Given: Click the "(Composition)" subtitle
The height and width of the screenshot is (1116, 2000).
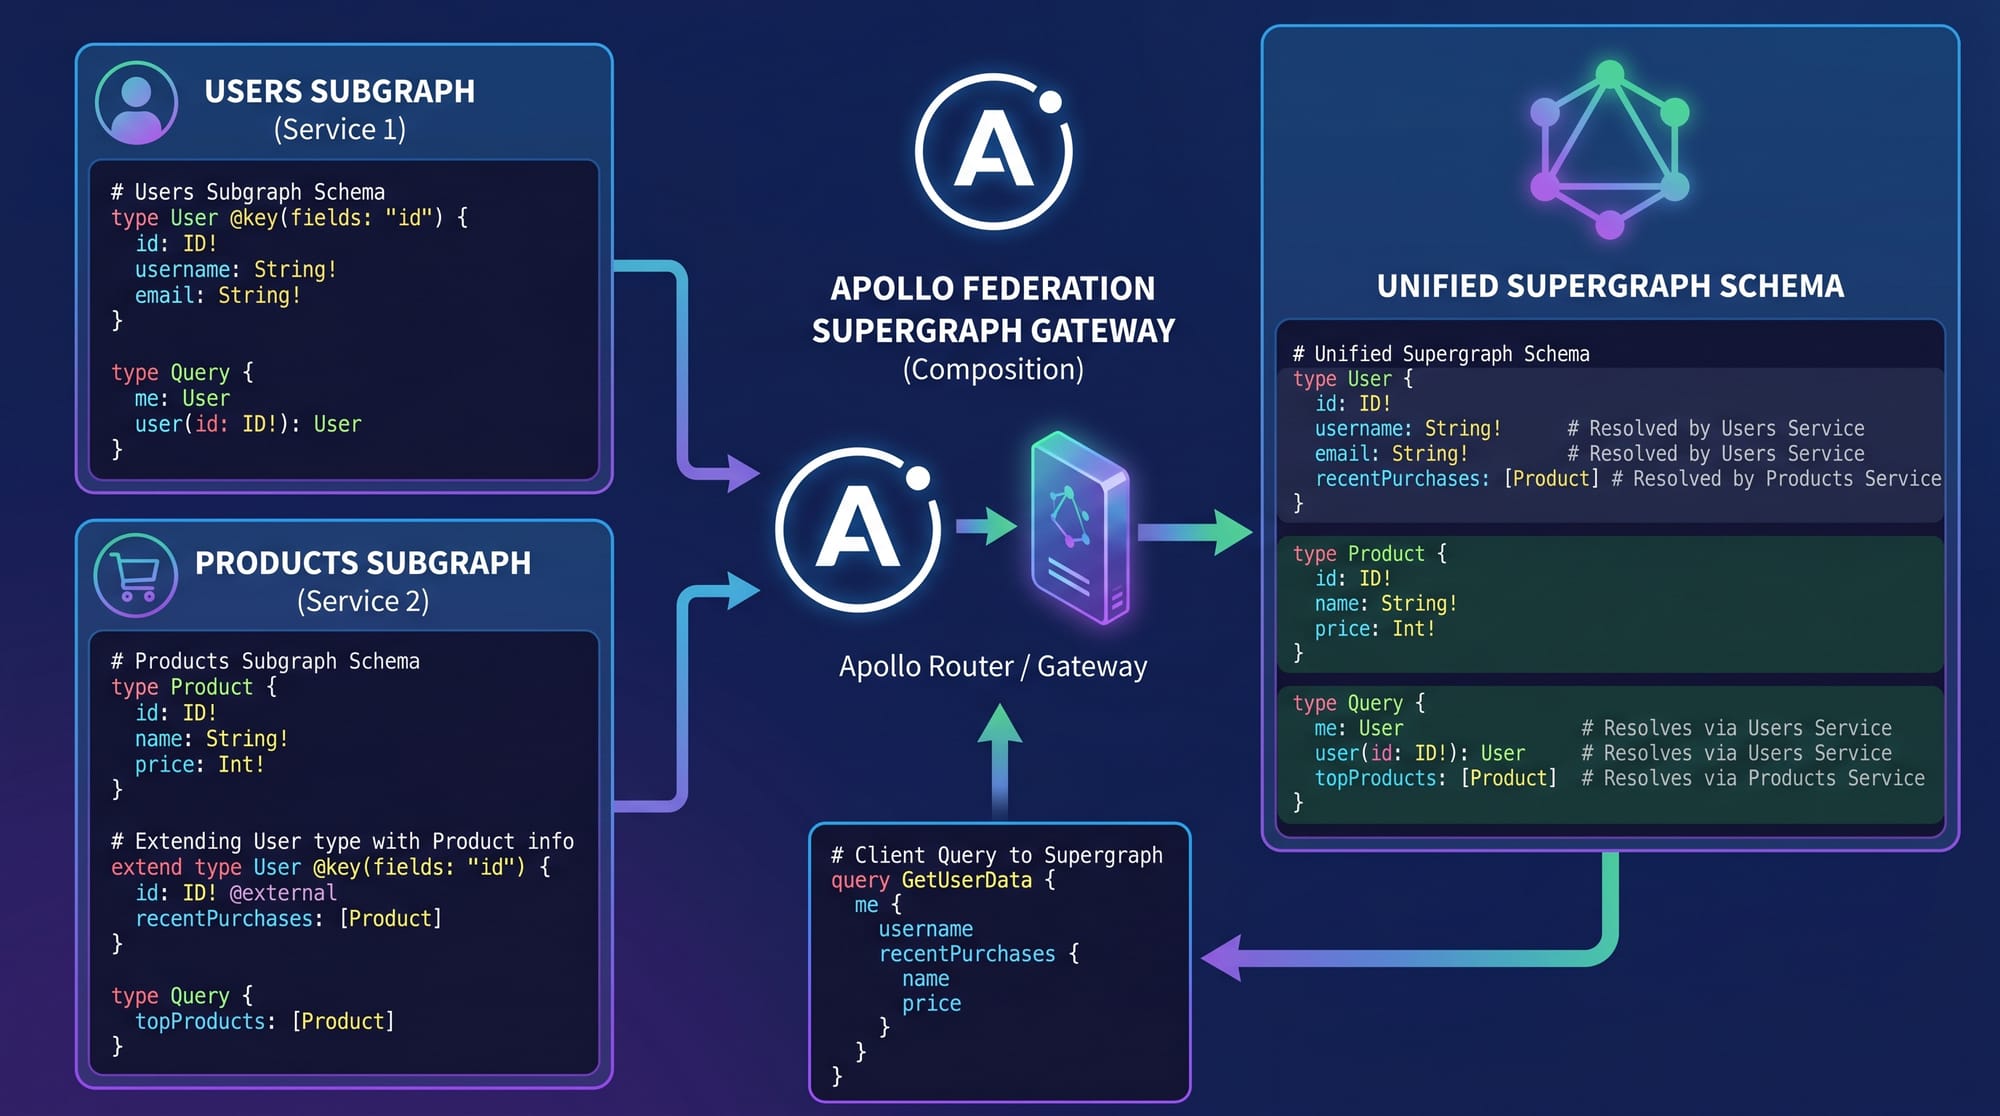Looking at the screenshot, I should [x=993, y=369].
